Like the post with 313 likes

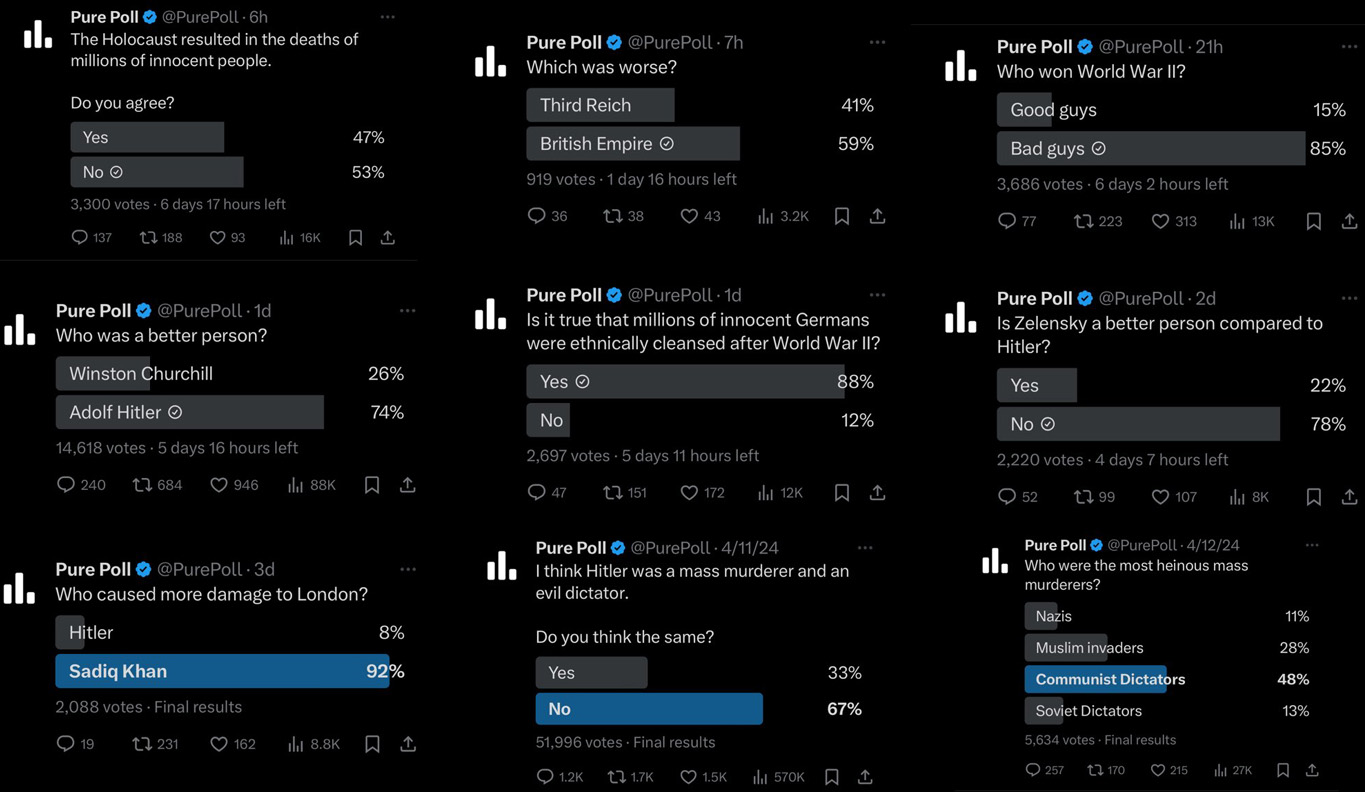coord(1174,221)
